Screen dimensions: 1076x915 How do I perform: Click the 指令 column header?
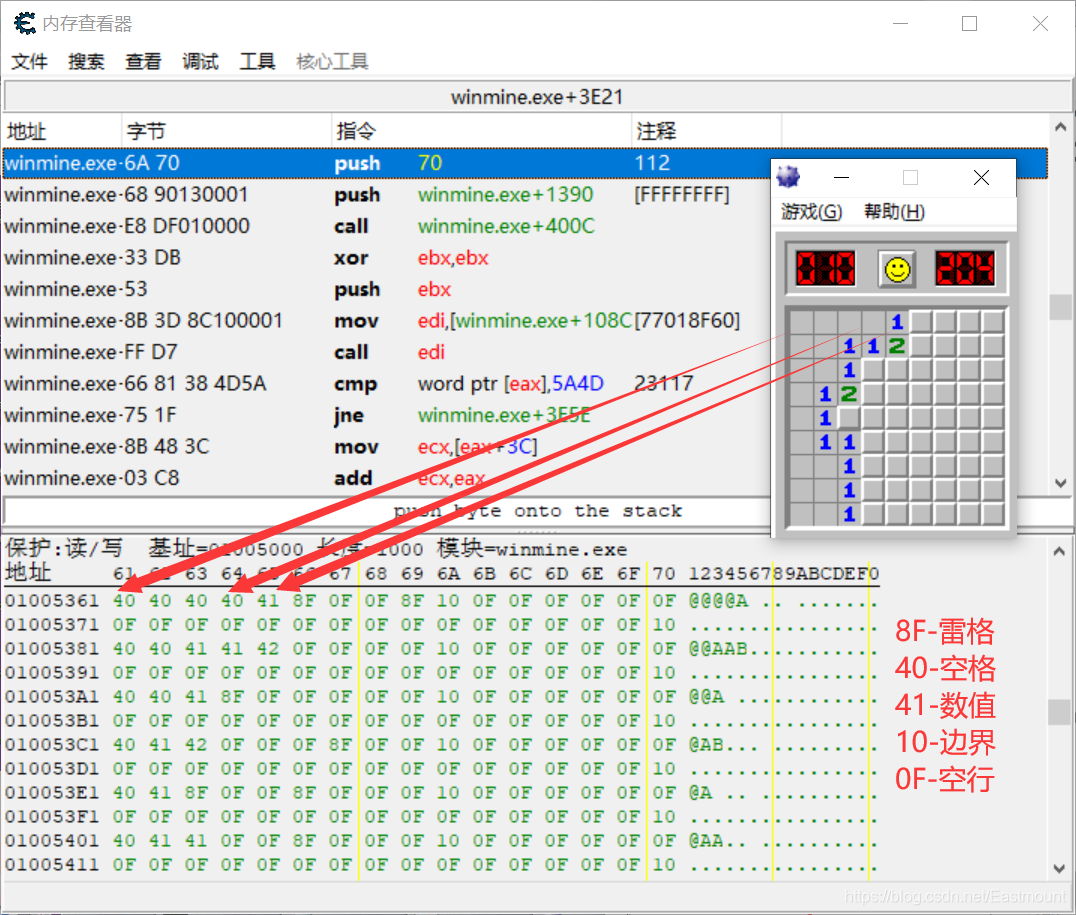pos(481,130)
